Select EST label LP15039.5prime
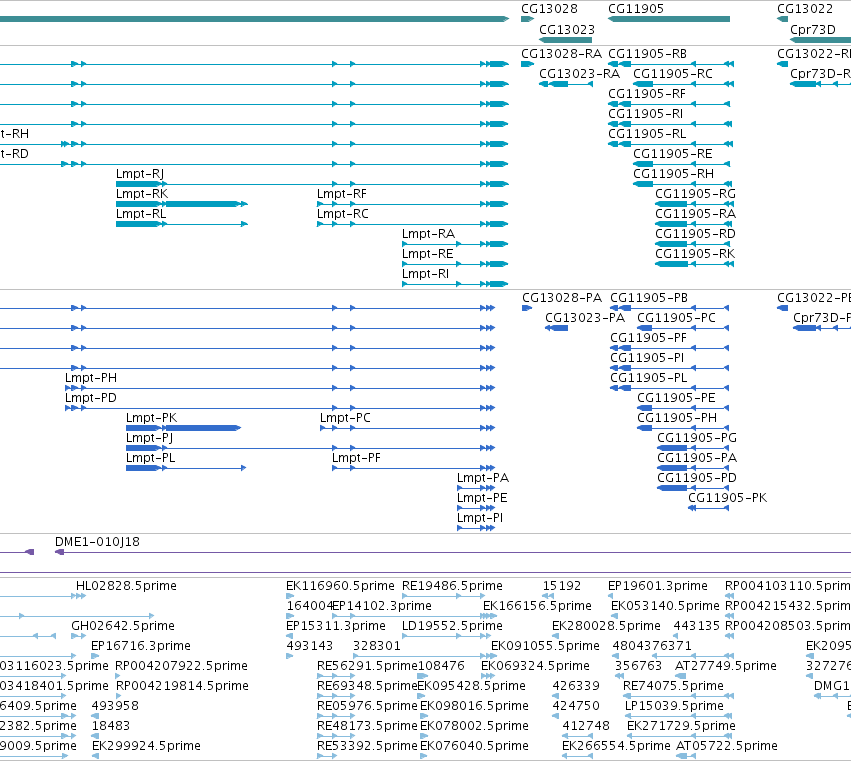This screenshot has width=851, height=761. click(x=674, y=706)
